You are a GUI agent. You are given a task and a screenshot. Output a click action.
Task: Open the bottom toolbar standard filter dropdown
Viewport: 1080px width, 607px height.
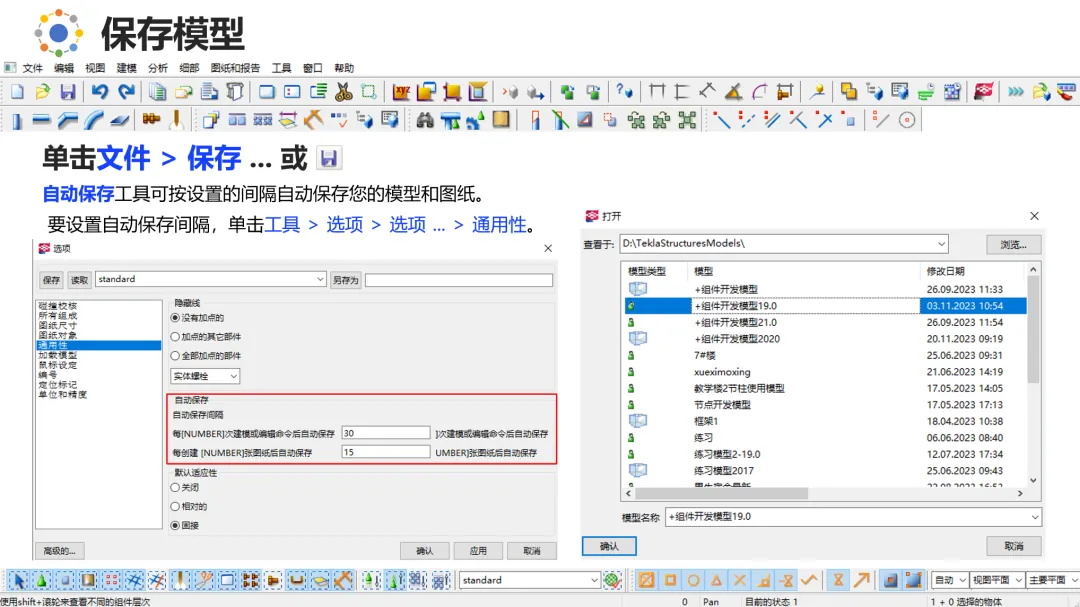(x=594, y=580)
